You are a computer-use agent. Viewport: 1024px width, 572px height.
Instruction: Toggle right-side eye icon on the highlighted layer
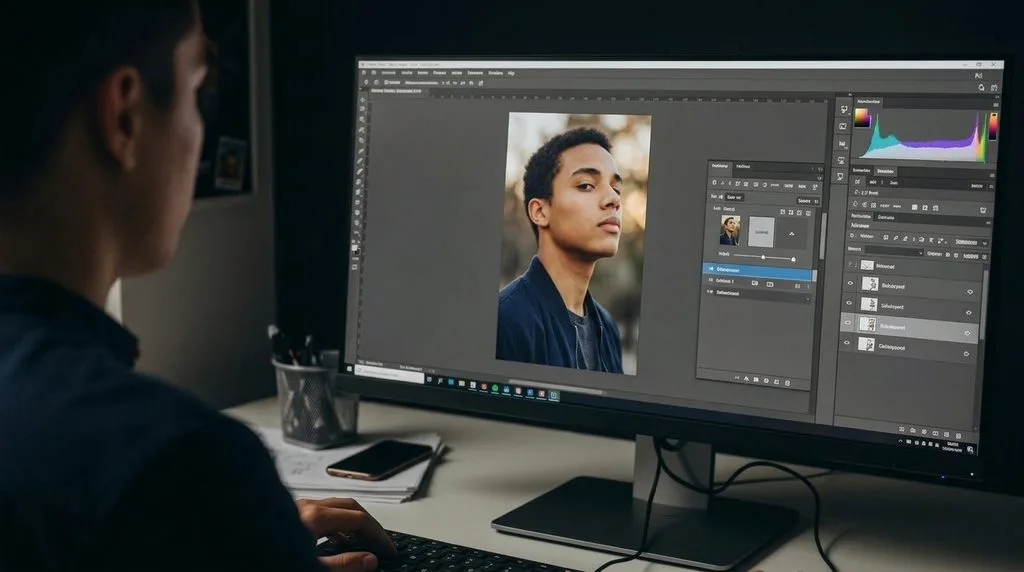pyautogui.click(x=967, y=334)
